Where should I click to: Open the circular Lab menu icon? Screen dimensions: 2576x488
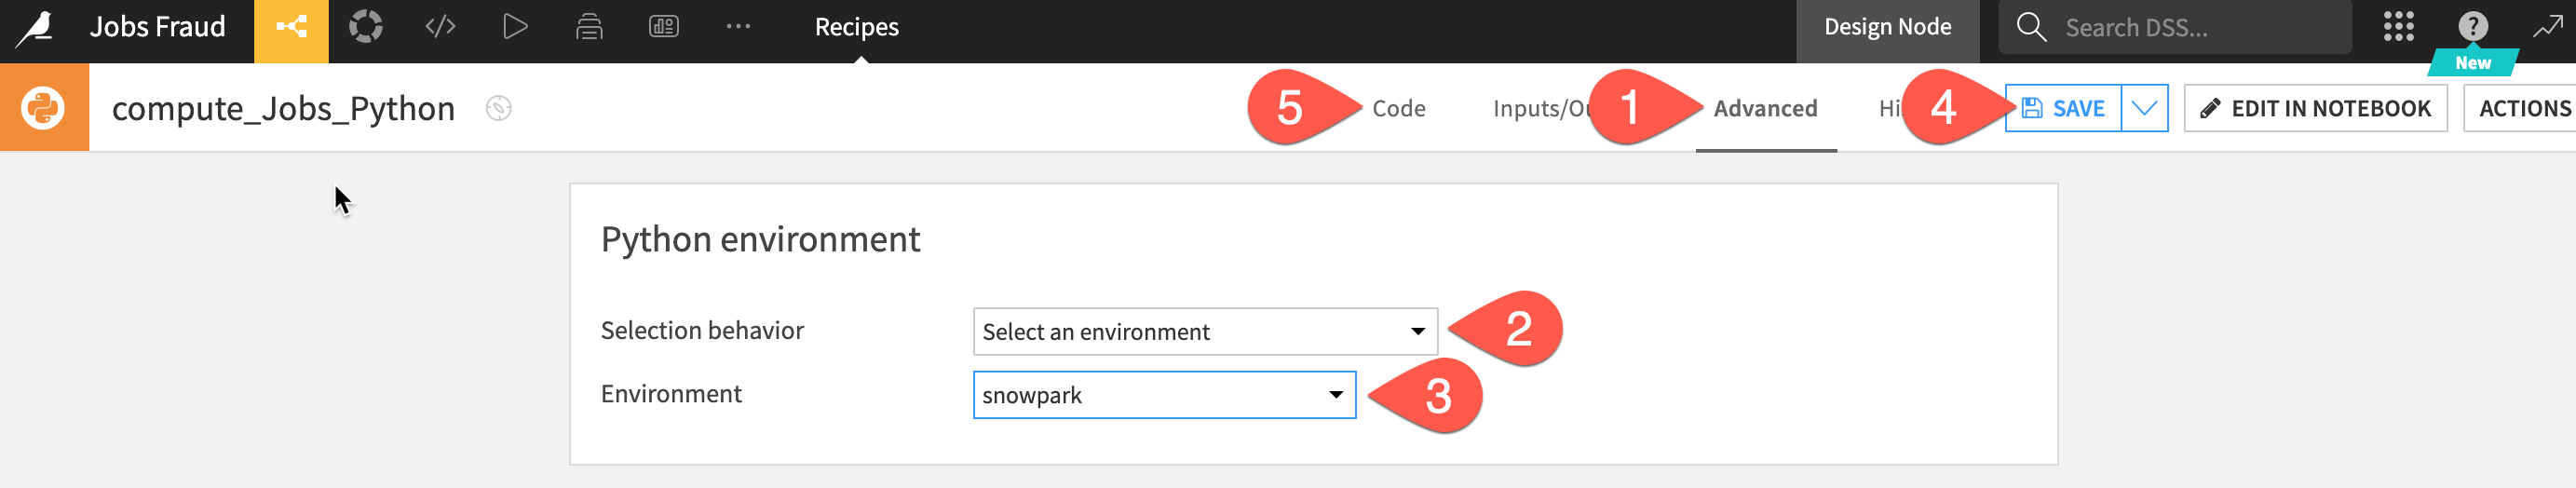coord(365,28)
